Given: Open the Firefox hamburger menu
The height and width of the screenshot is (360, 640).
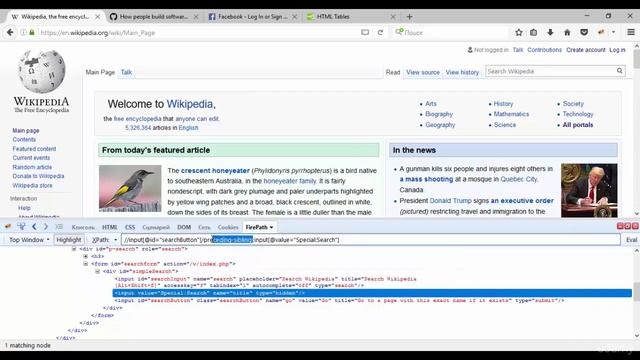Looking at the screenshot, I should click(631, 32).
